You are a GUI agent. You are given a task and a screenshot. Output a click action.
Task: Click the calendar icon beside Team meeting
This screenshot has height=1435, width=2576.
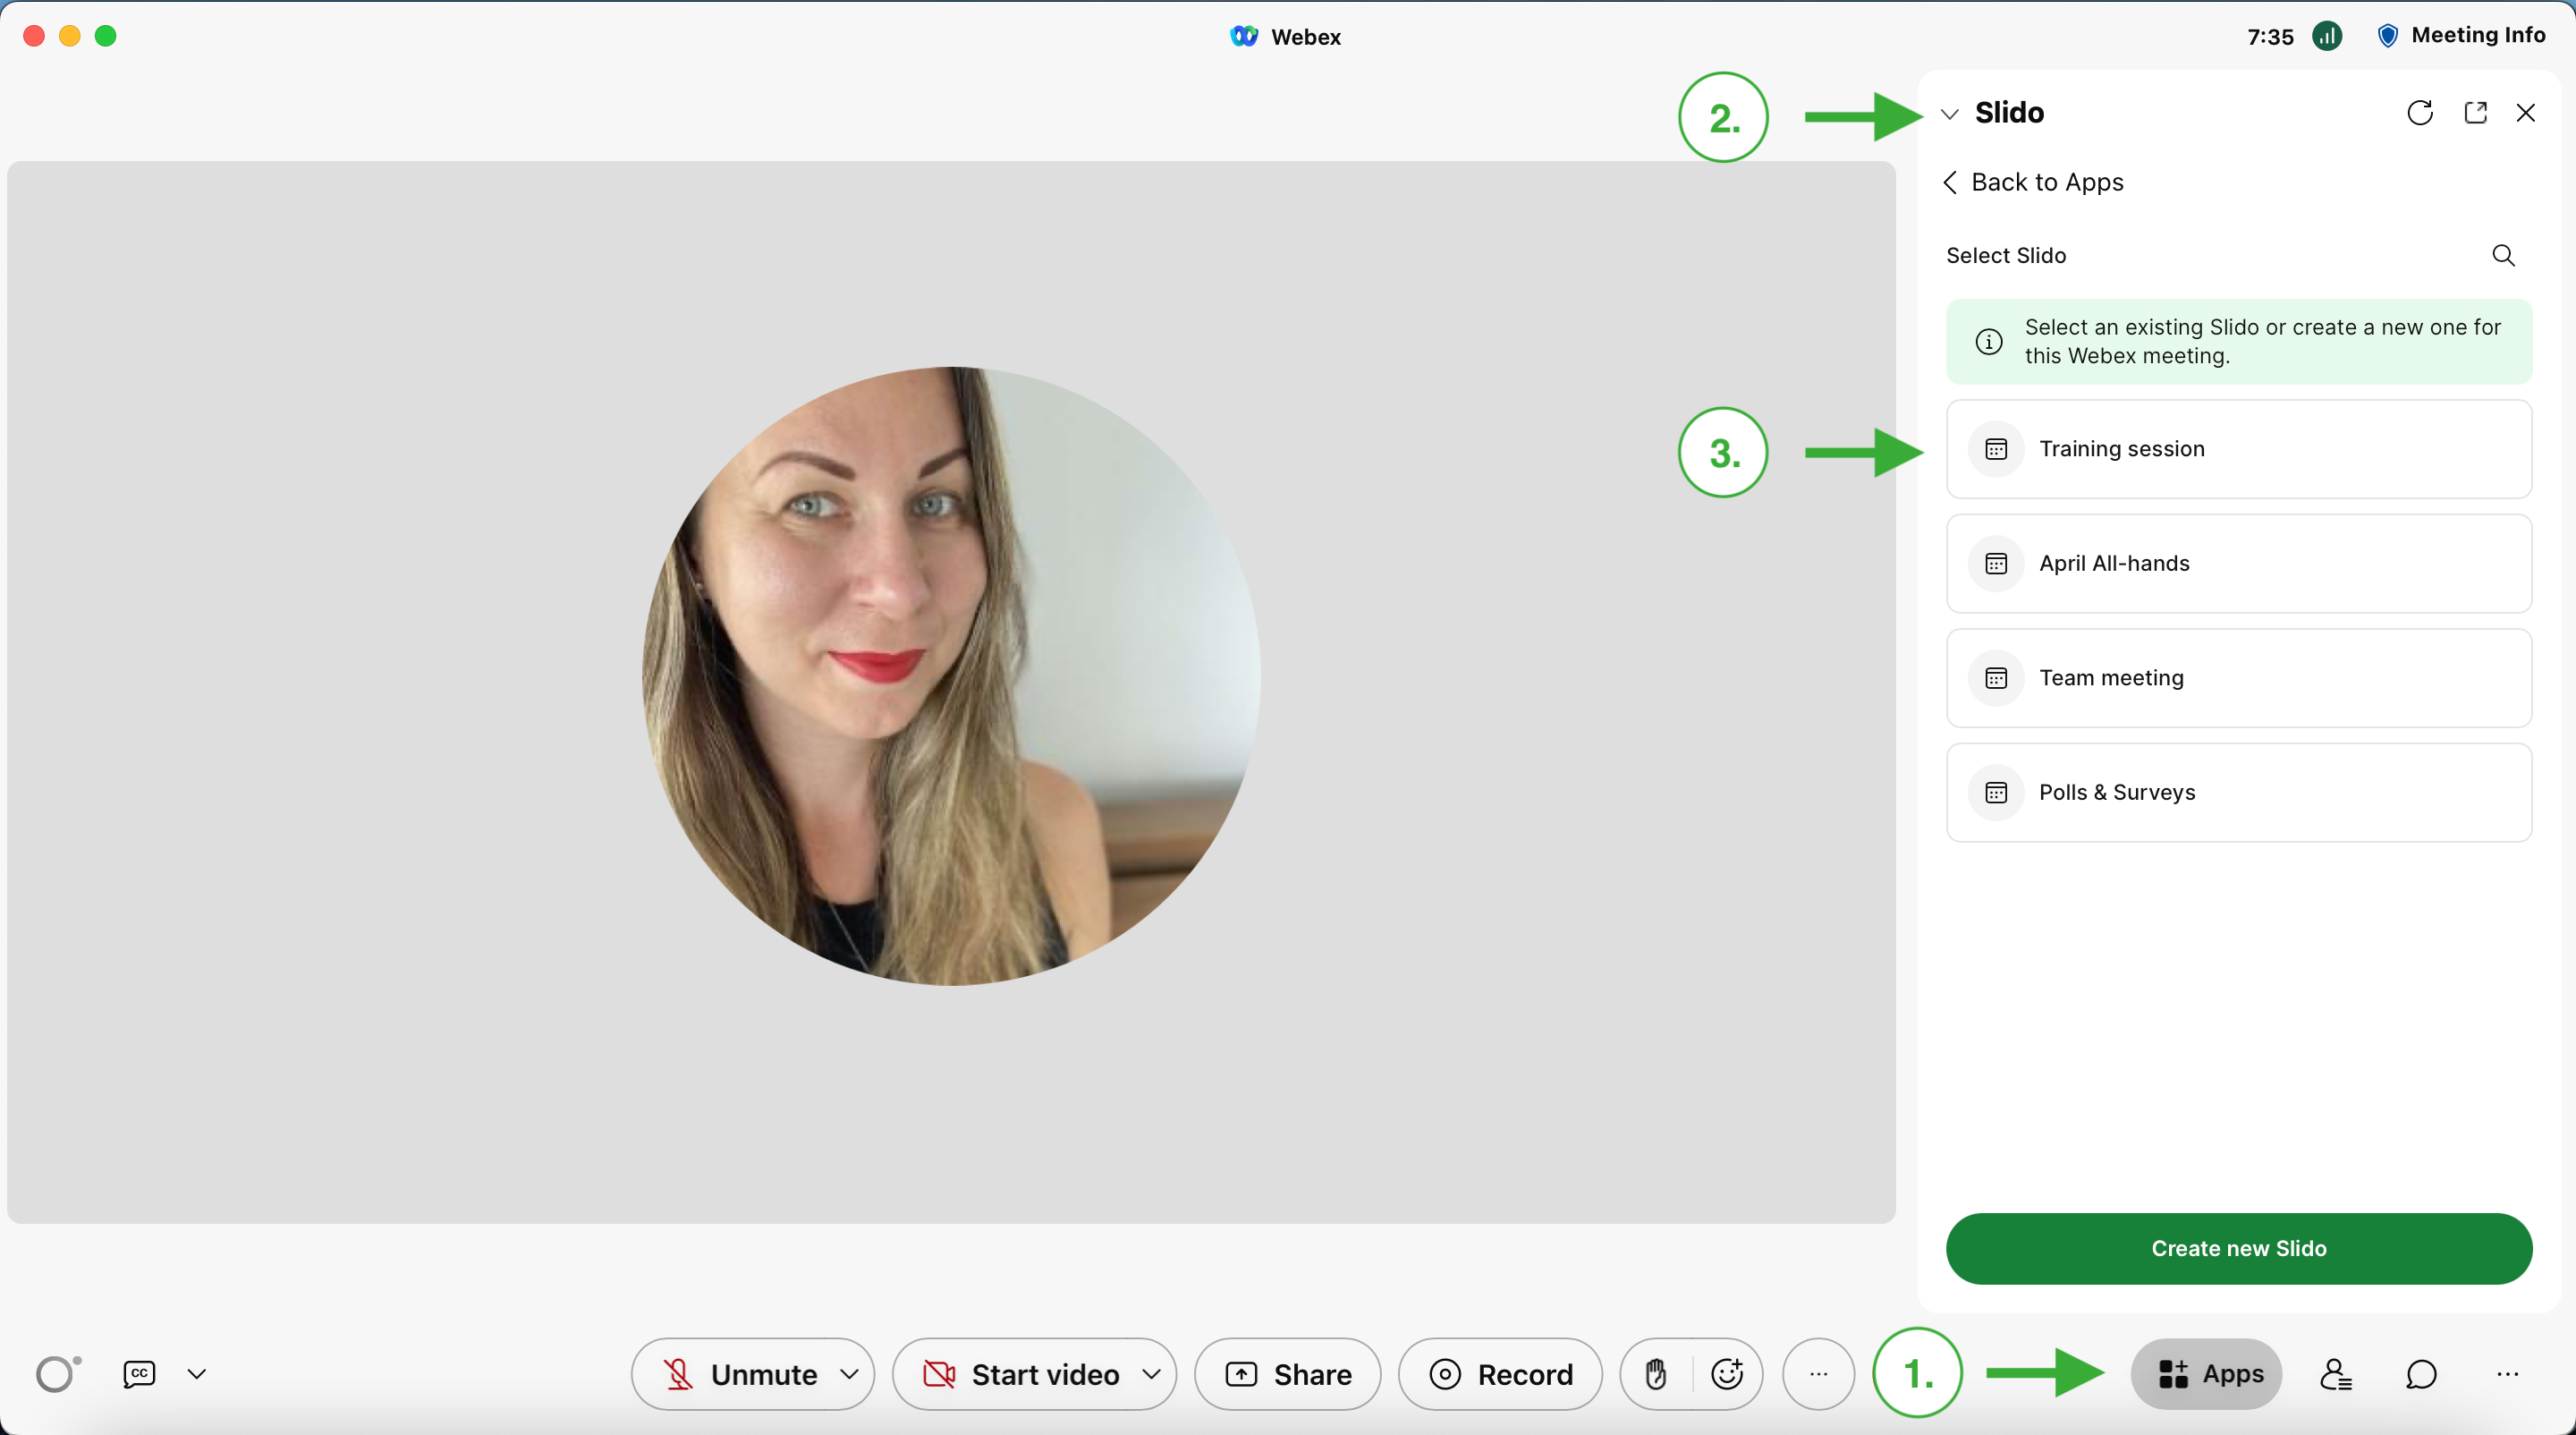1996,678
